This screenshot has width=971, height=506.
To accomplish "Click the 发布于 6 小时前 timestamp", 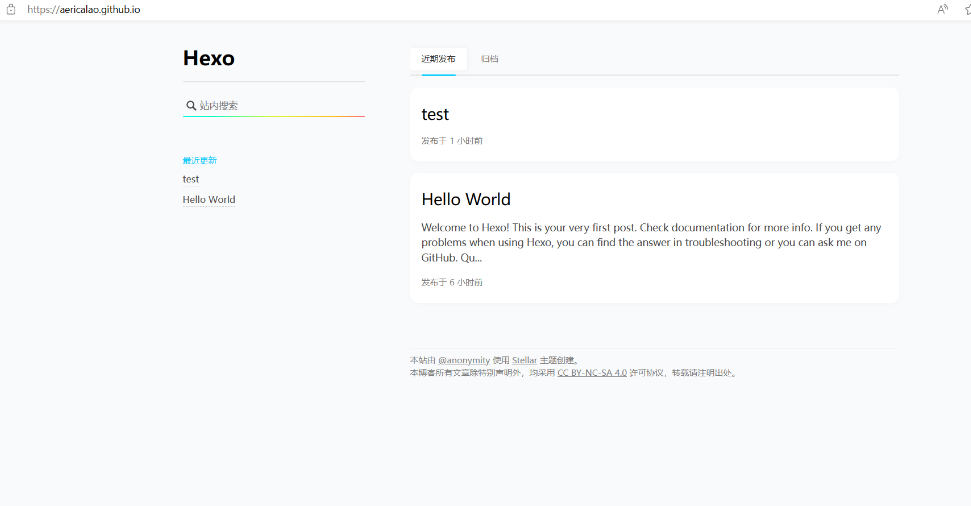I will [x=452, y=283].
